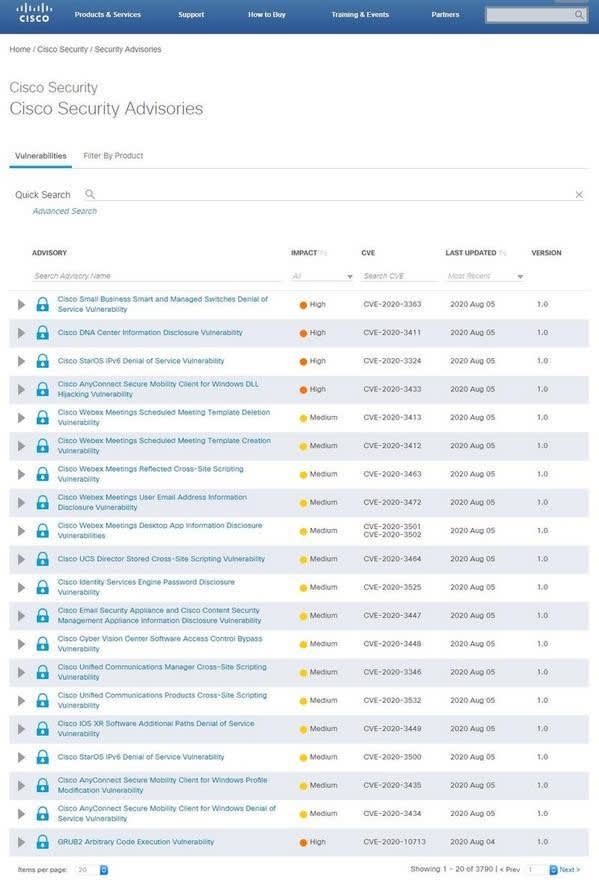Switch to Filter By Product tab
The width and height of the screenshot is (599, 885).
click(113, 156)
